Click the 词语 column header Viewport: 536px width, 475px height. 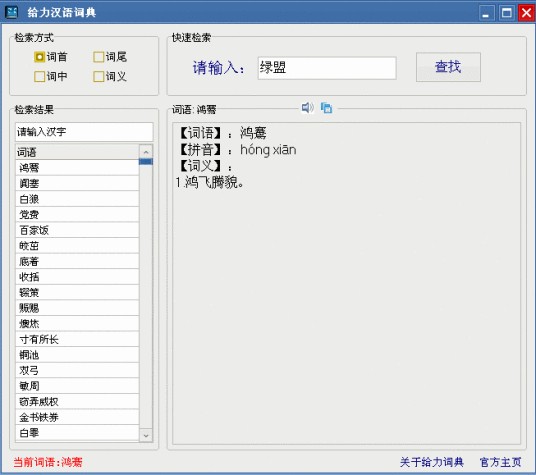(x=77, y=152)
